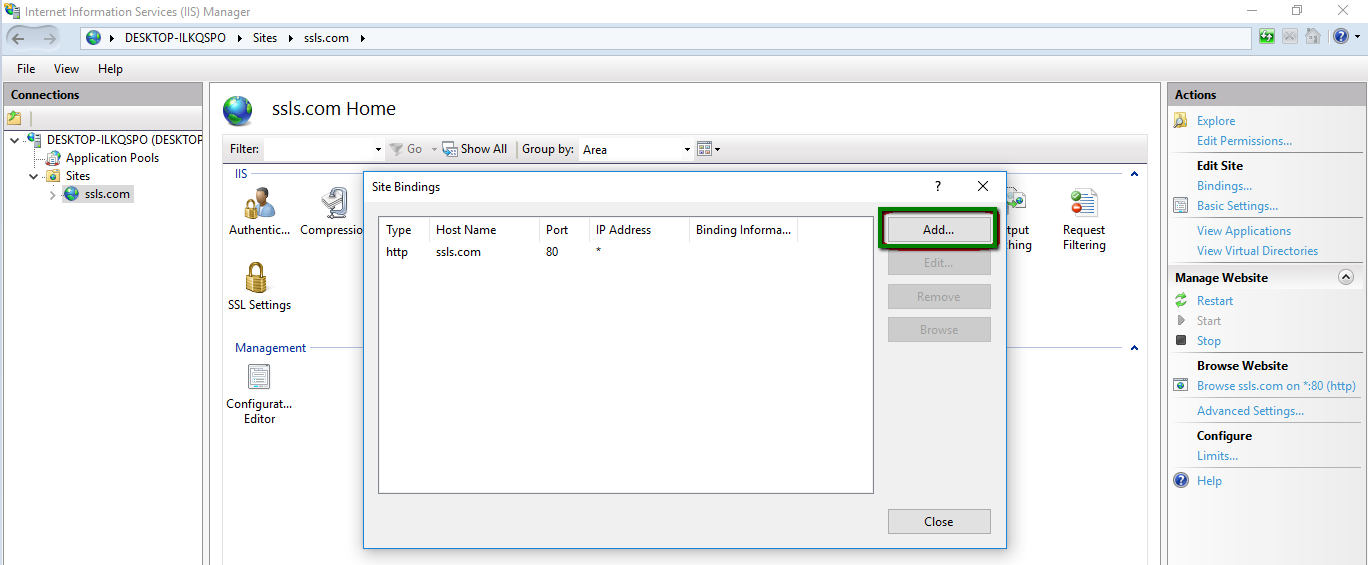Open the help icon dropdown arrow in address bar

1357,37
